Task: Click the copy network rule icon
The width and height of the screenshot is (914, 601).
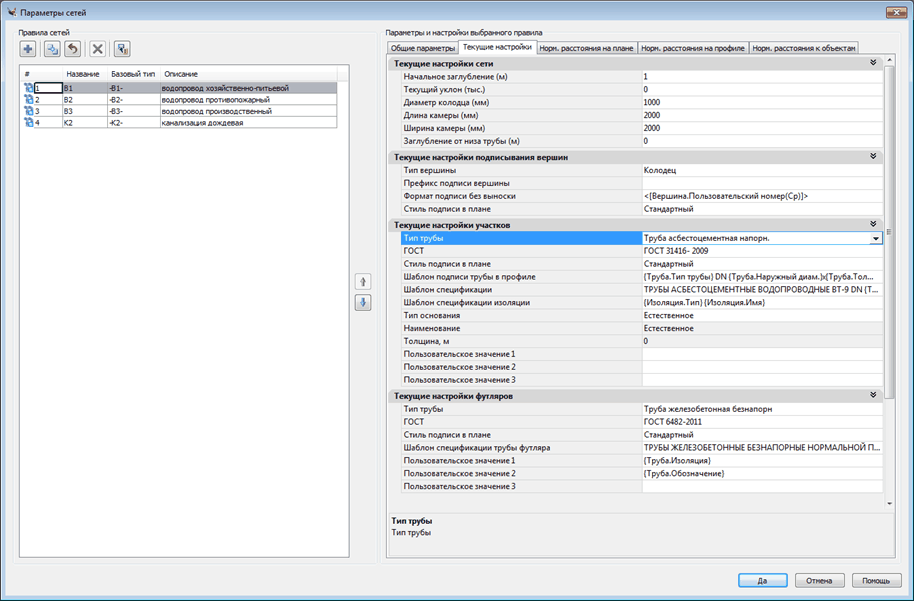Action: [52, 48]
